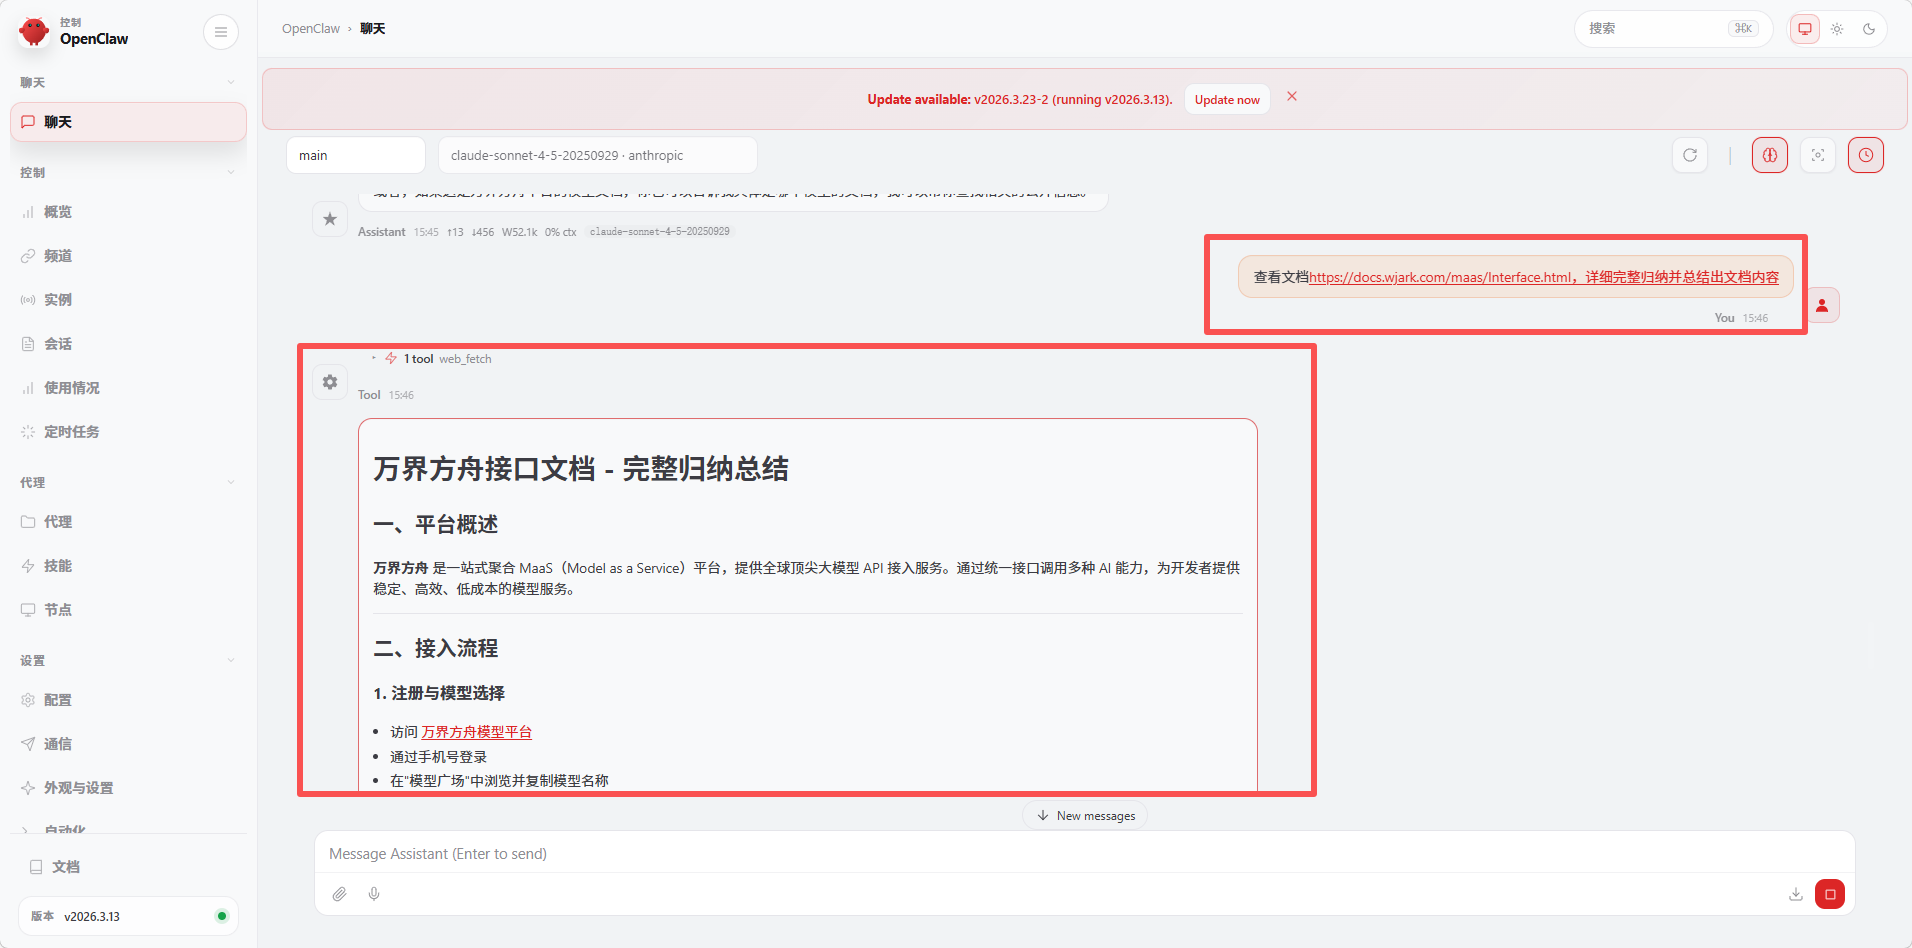Open the 万界方舟模型平台 link
1912x948 pixels.
coord(476,732)
